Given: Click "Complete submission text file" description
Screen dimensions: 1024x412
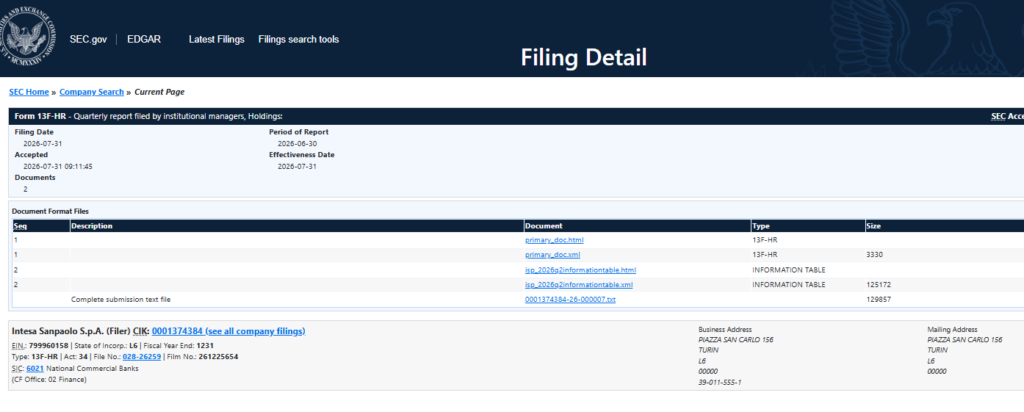Looking at the screenshot, I should tap(121, 300).
